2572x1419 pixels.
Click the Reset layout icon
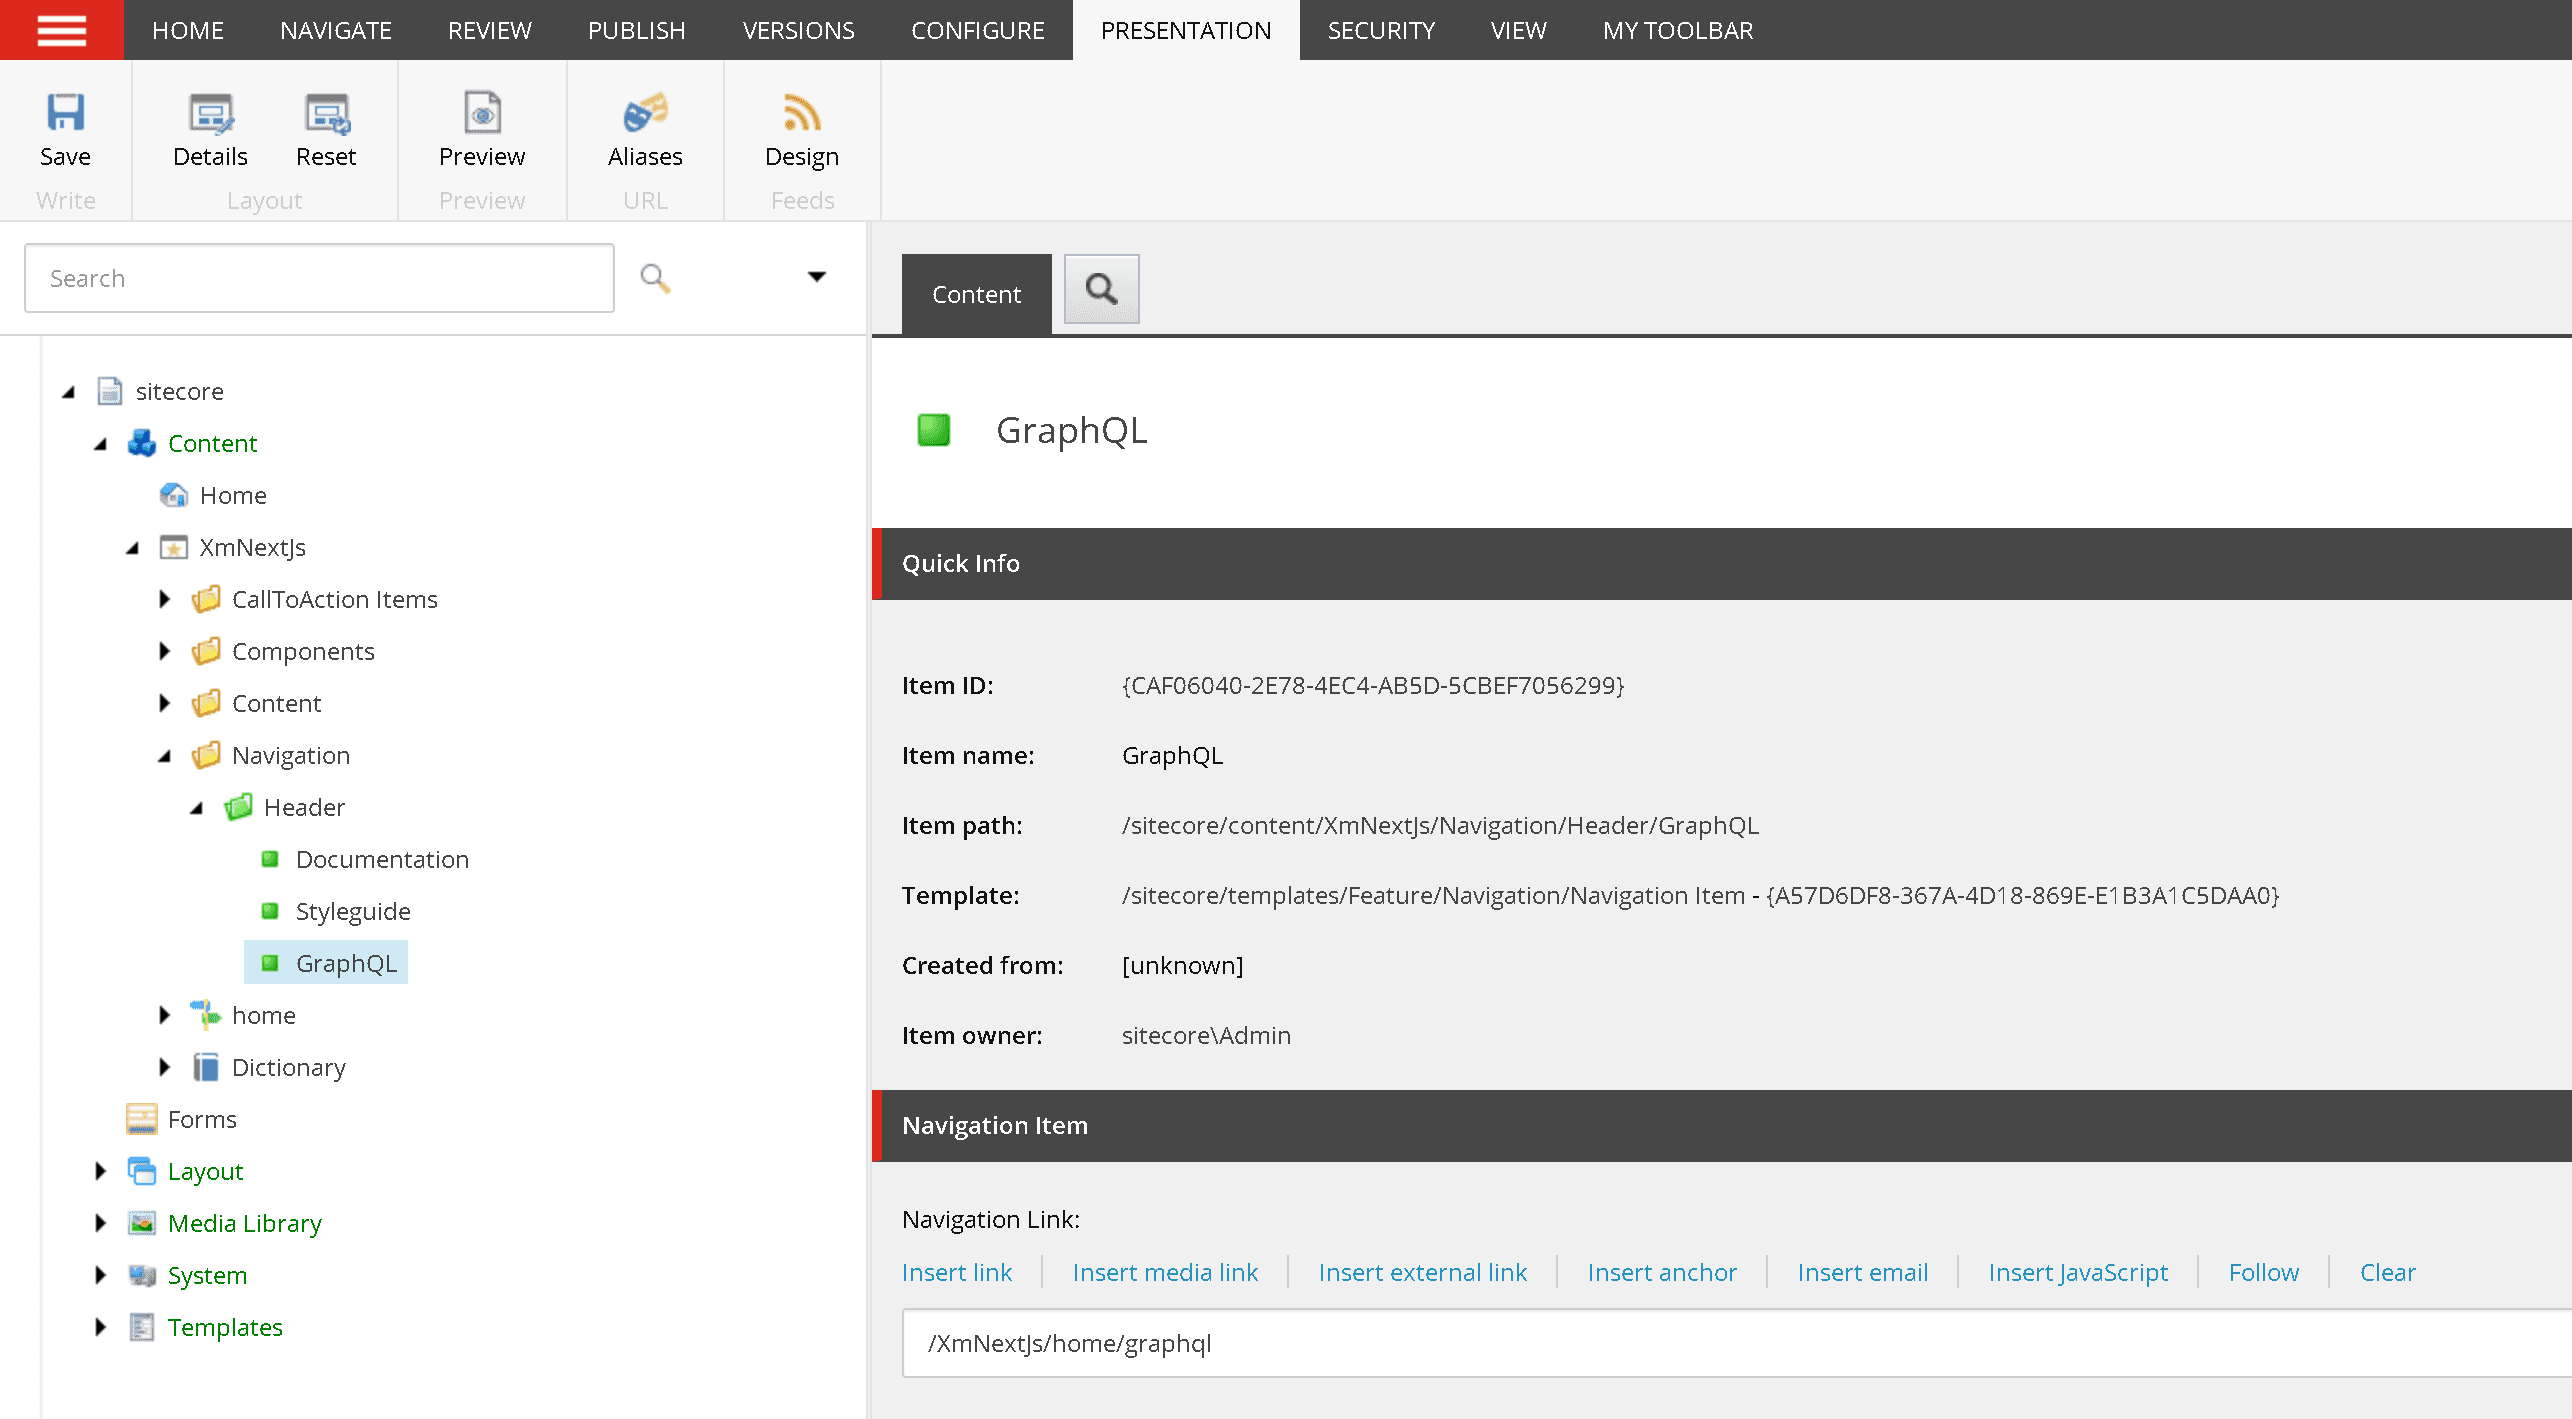click(326, 114)
